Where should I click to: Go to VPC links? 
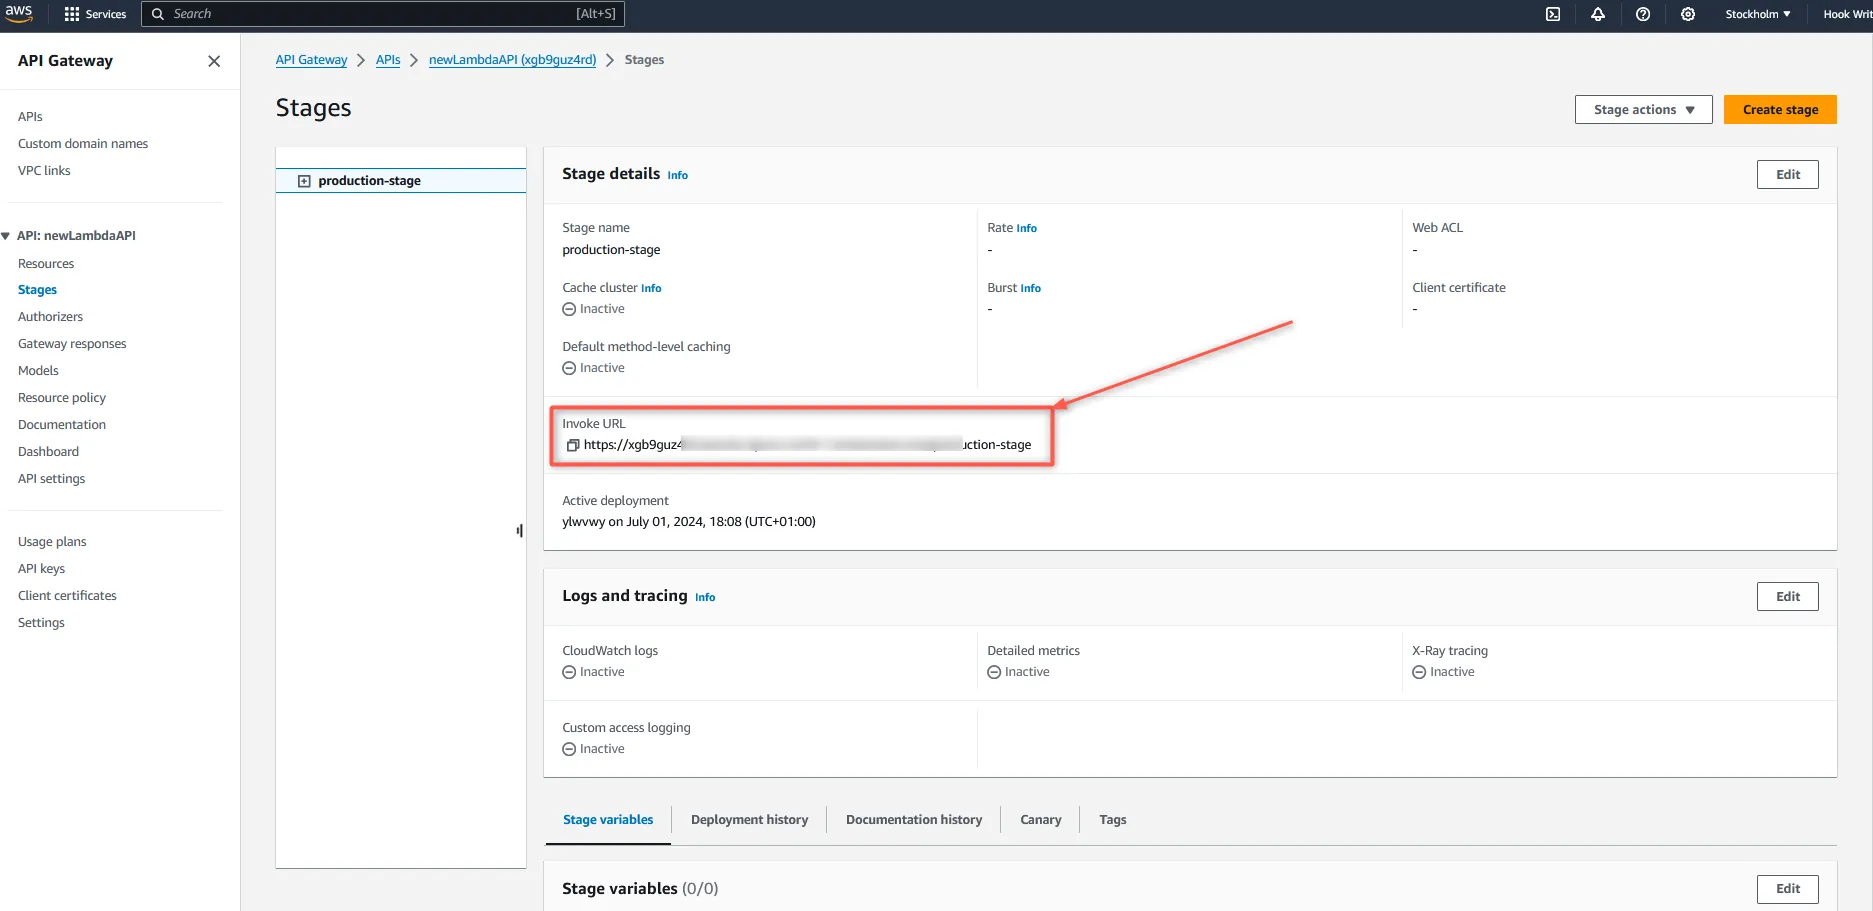click(x=44, y=171)
